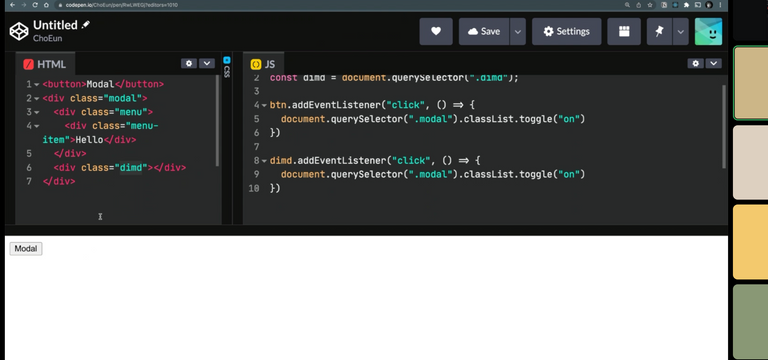The height and width of the screenshot is (360, 768).
Task: Edit pen title with pencil icon
Action: pyautogui.click(x=86, y=24)
